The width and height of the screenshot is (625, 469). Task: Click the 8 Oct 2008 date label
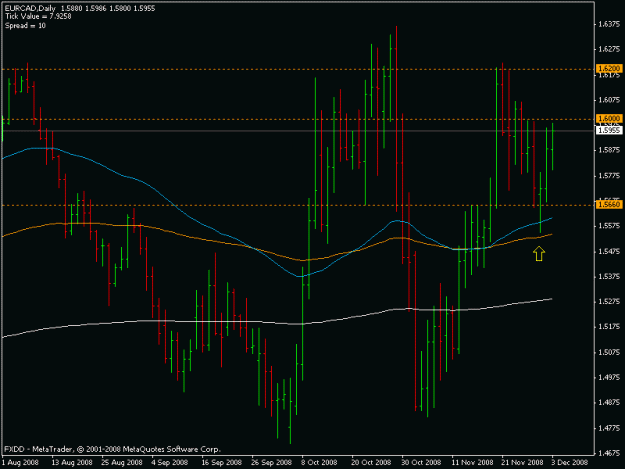point(319,462)
